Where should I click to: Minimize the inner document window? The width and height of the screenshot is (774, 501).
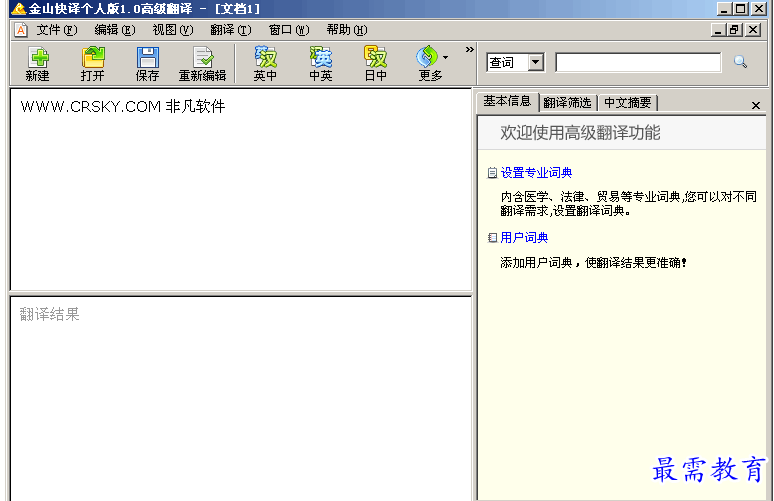tap(718, 30)
